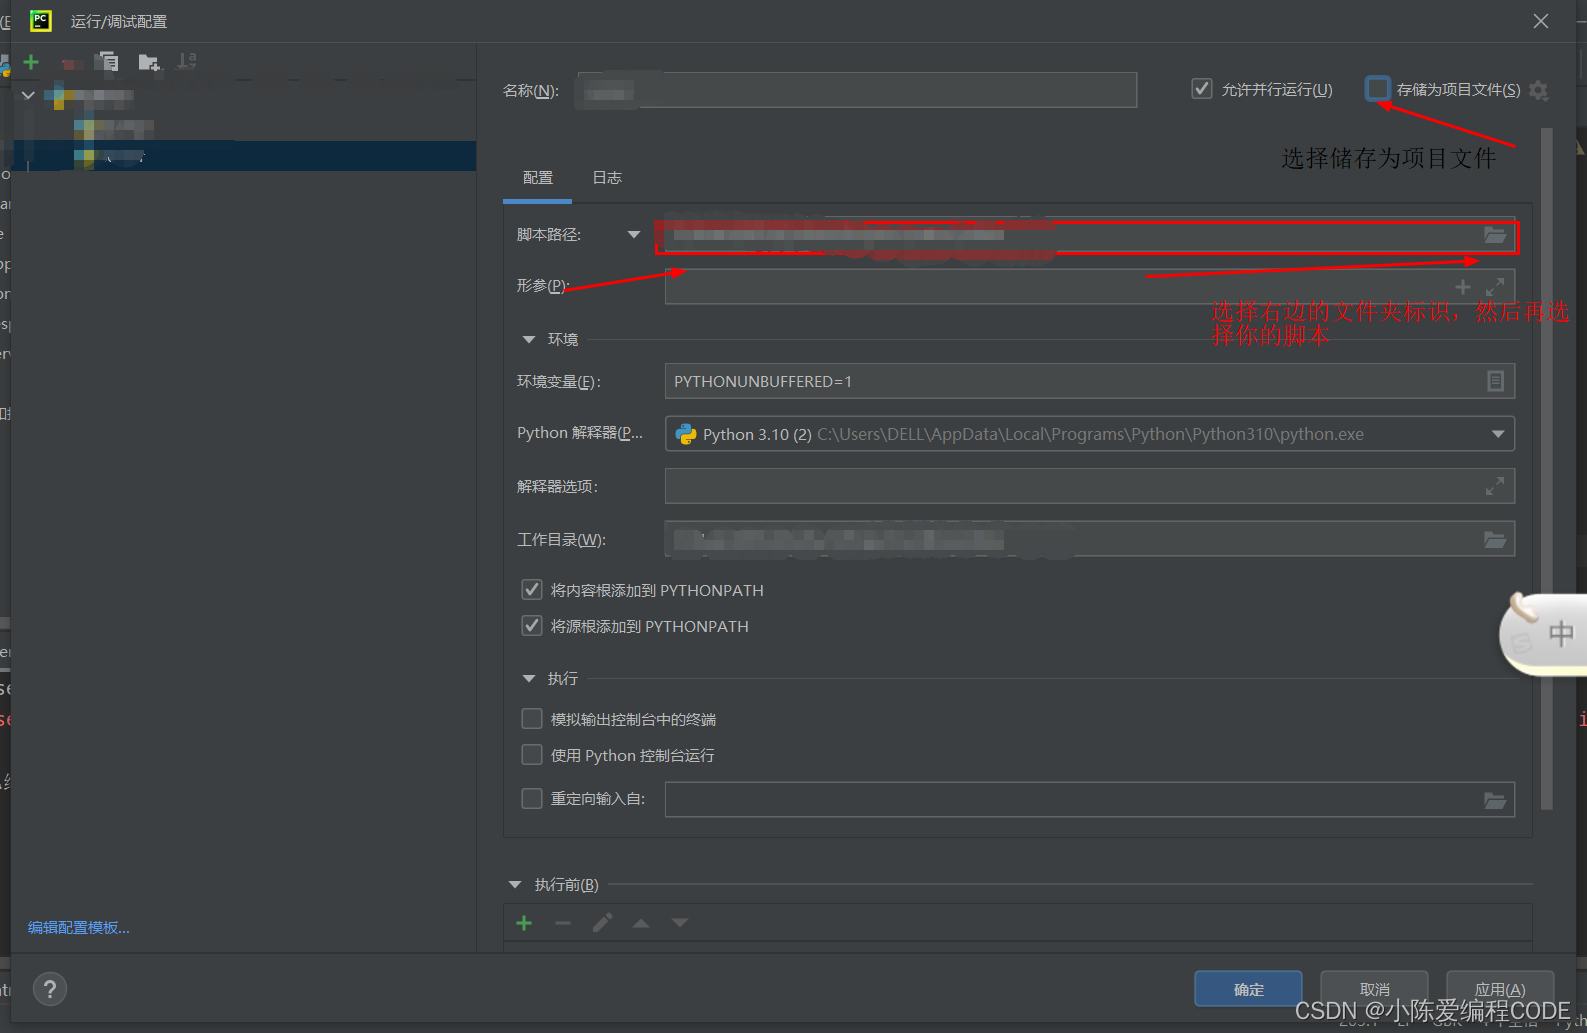Collapse the 执行前 section

click(515, 885)
